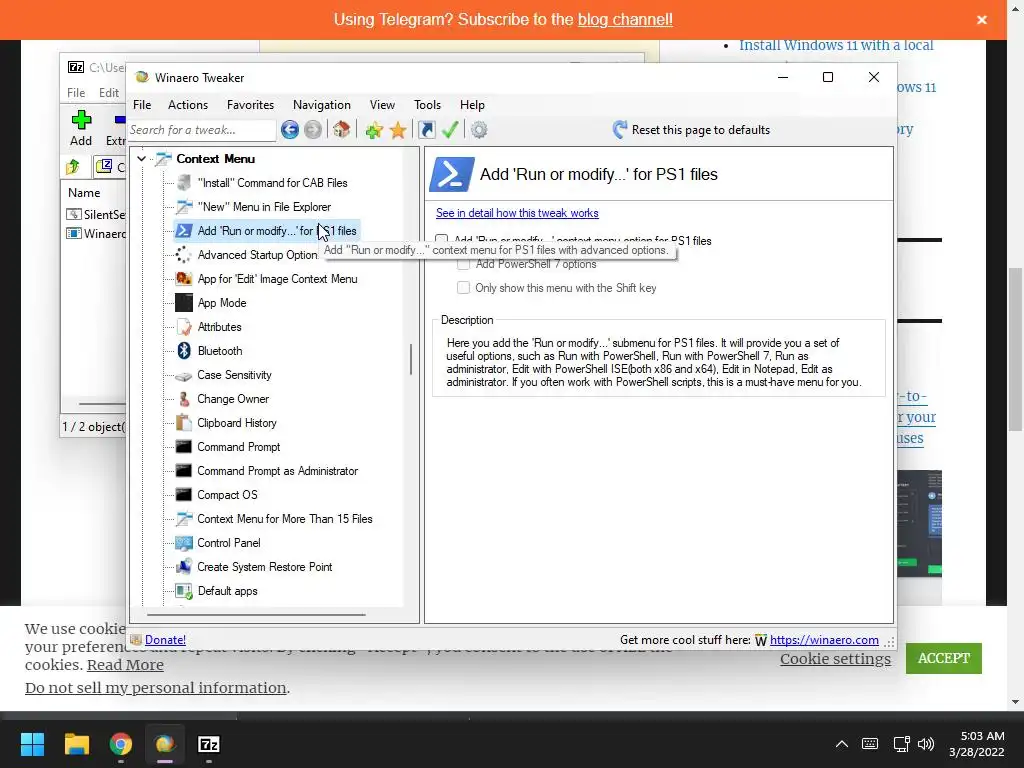Dismiss the orange Telegram banner
Viewport: 1024px width, 768px height.
[x=981, y=20]
